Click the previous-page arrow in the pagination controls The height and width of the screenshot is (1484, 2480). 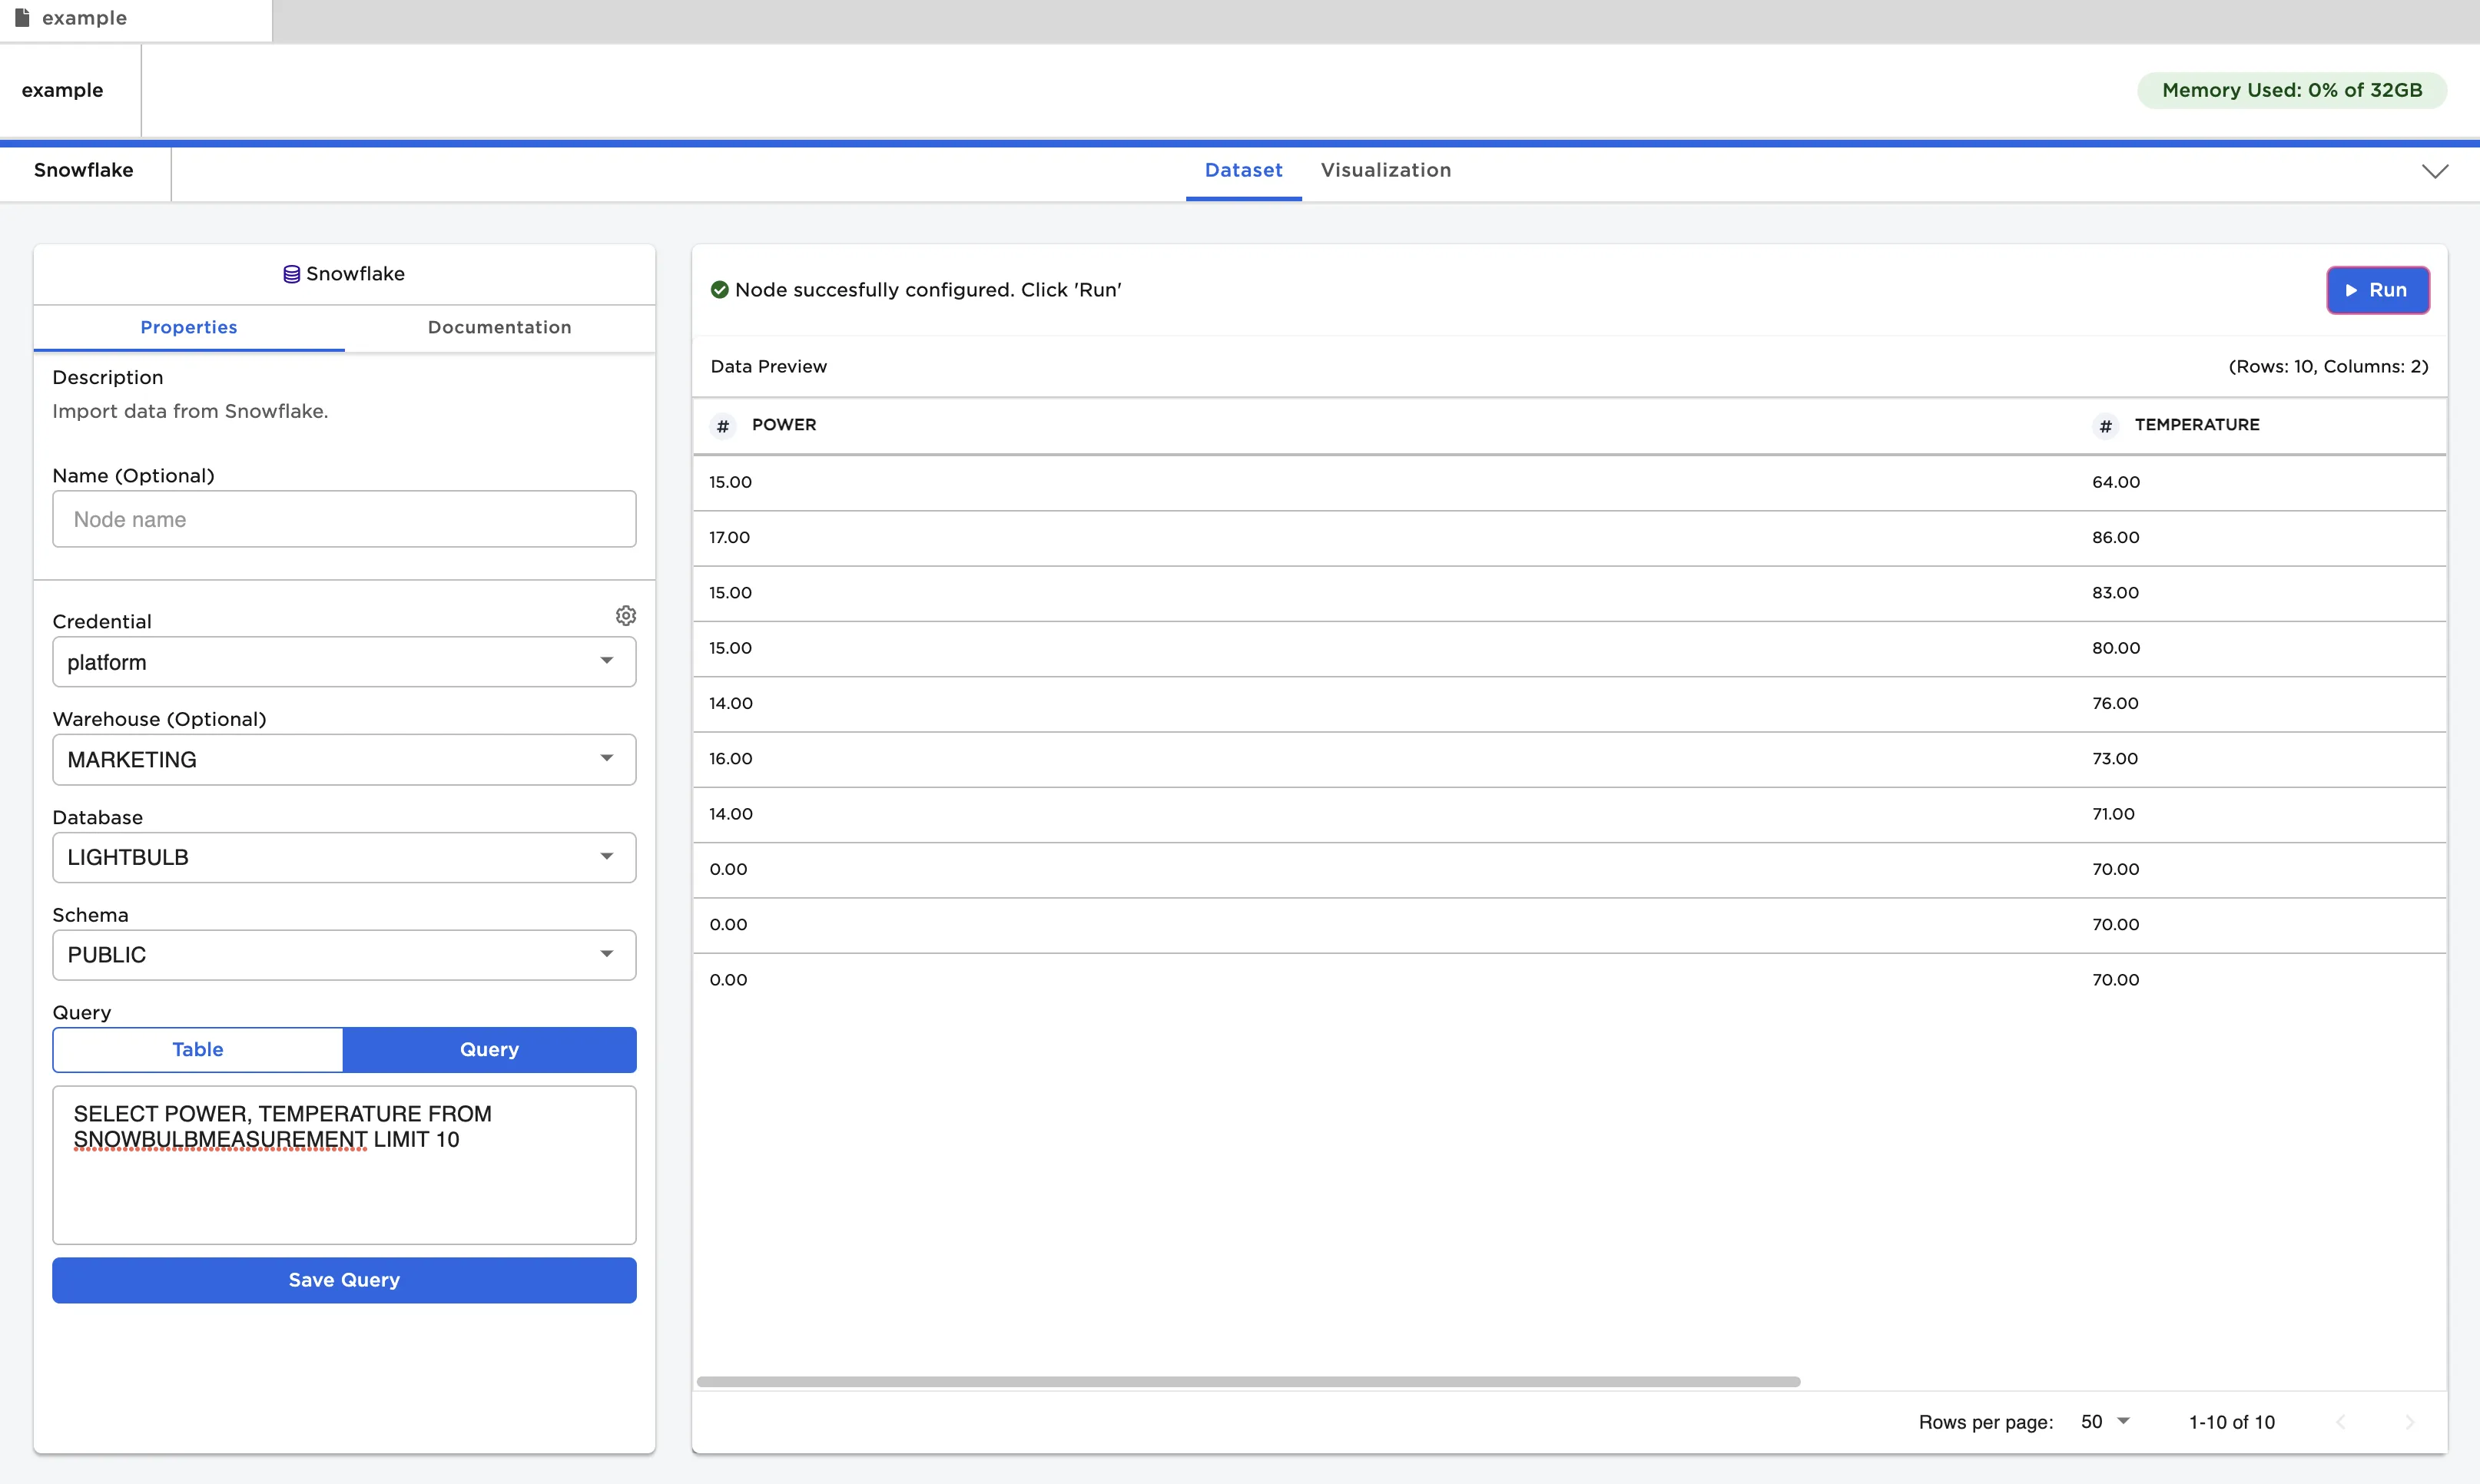click(2341, 1421)
